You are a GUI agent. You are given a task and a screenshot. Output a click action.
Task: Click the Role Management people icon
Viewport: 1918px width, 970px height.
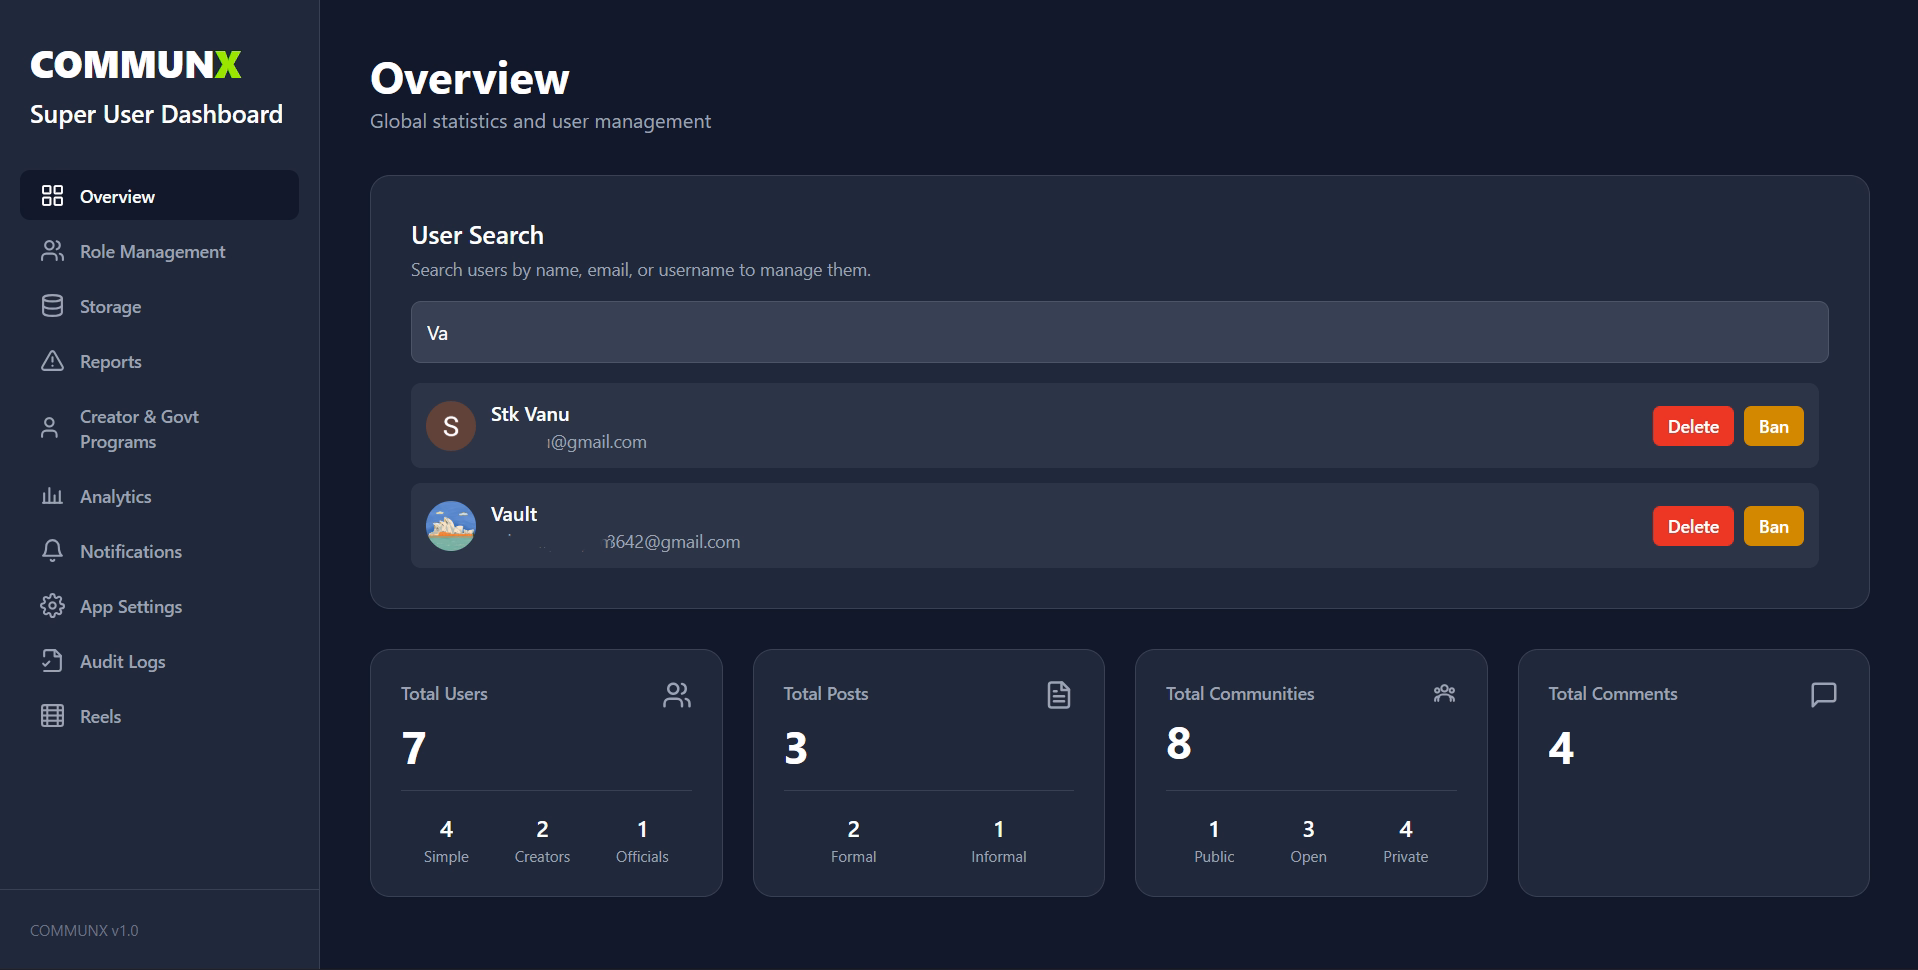coord(53,251)
